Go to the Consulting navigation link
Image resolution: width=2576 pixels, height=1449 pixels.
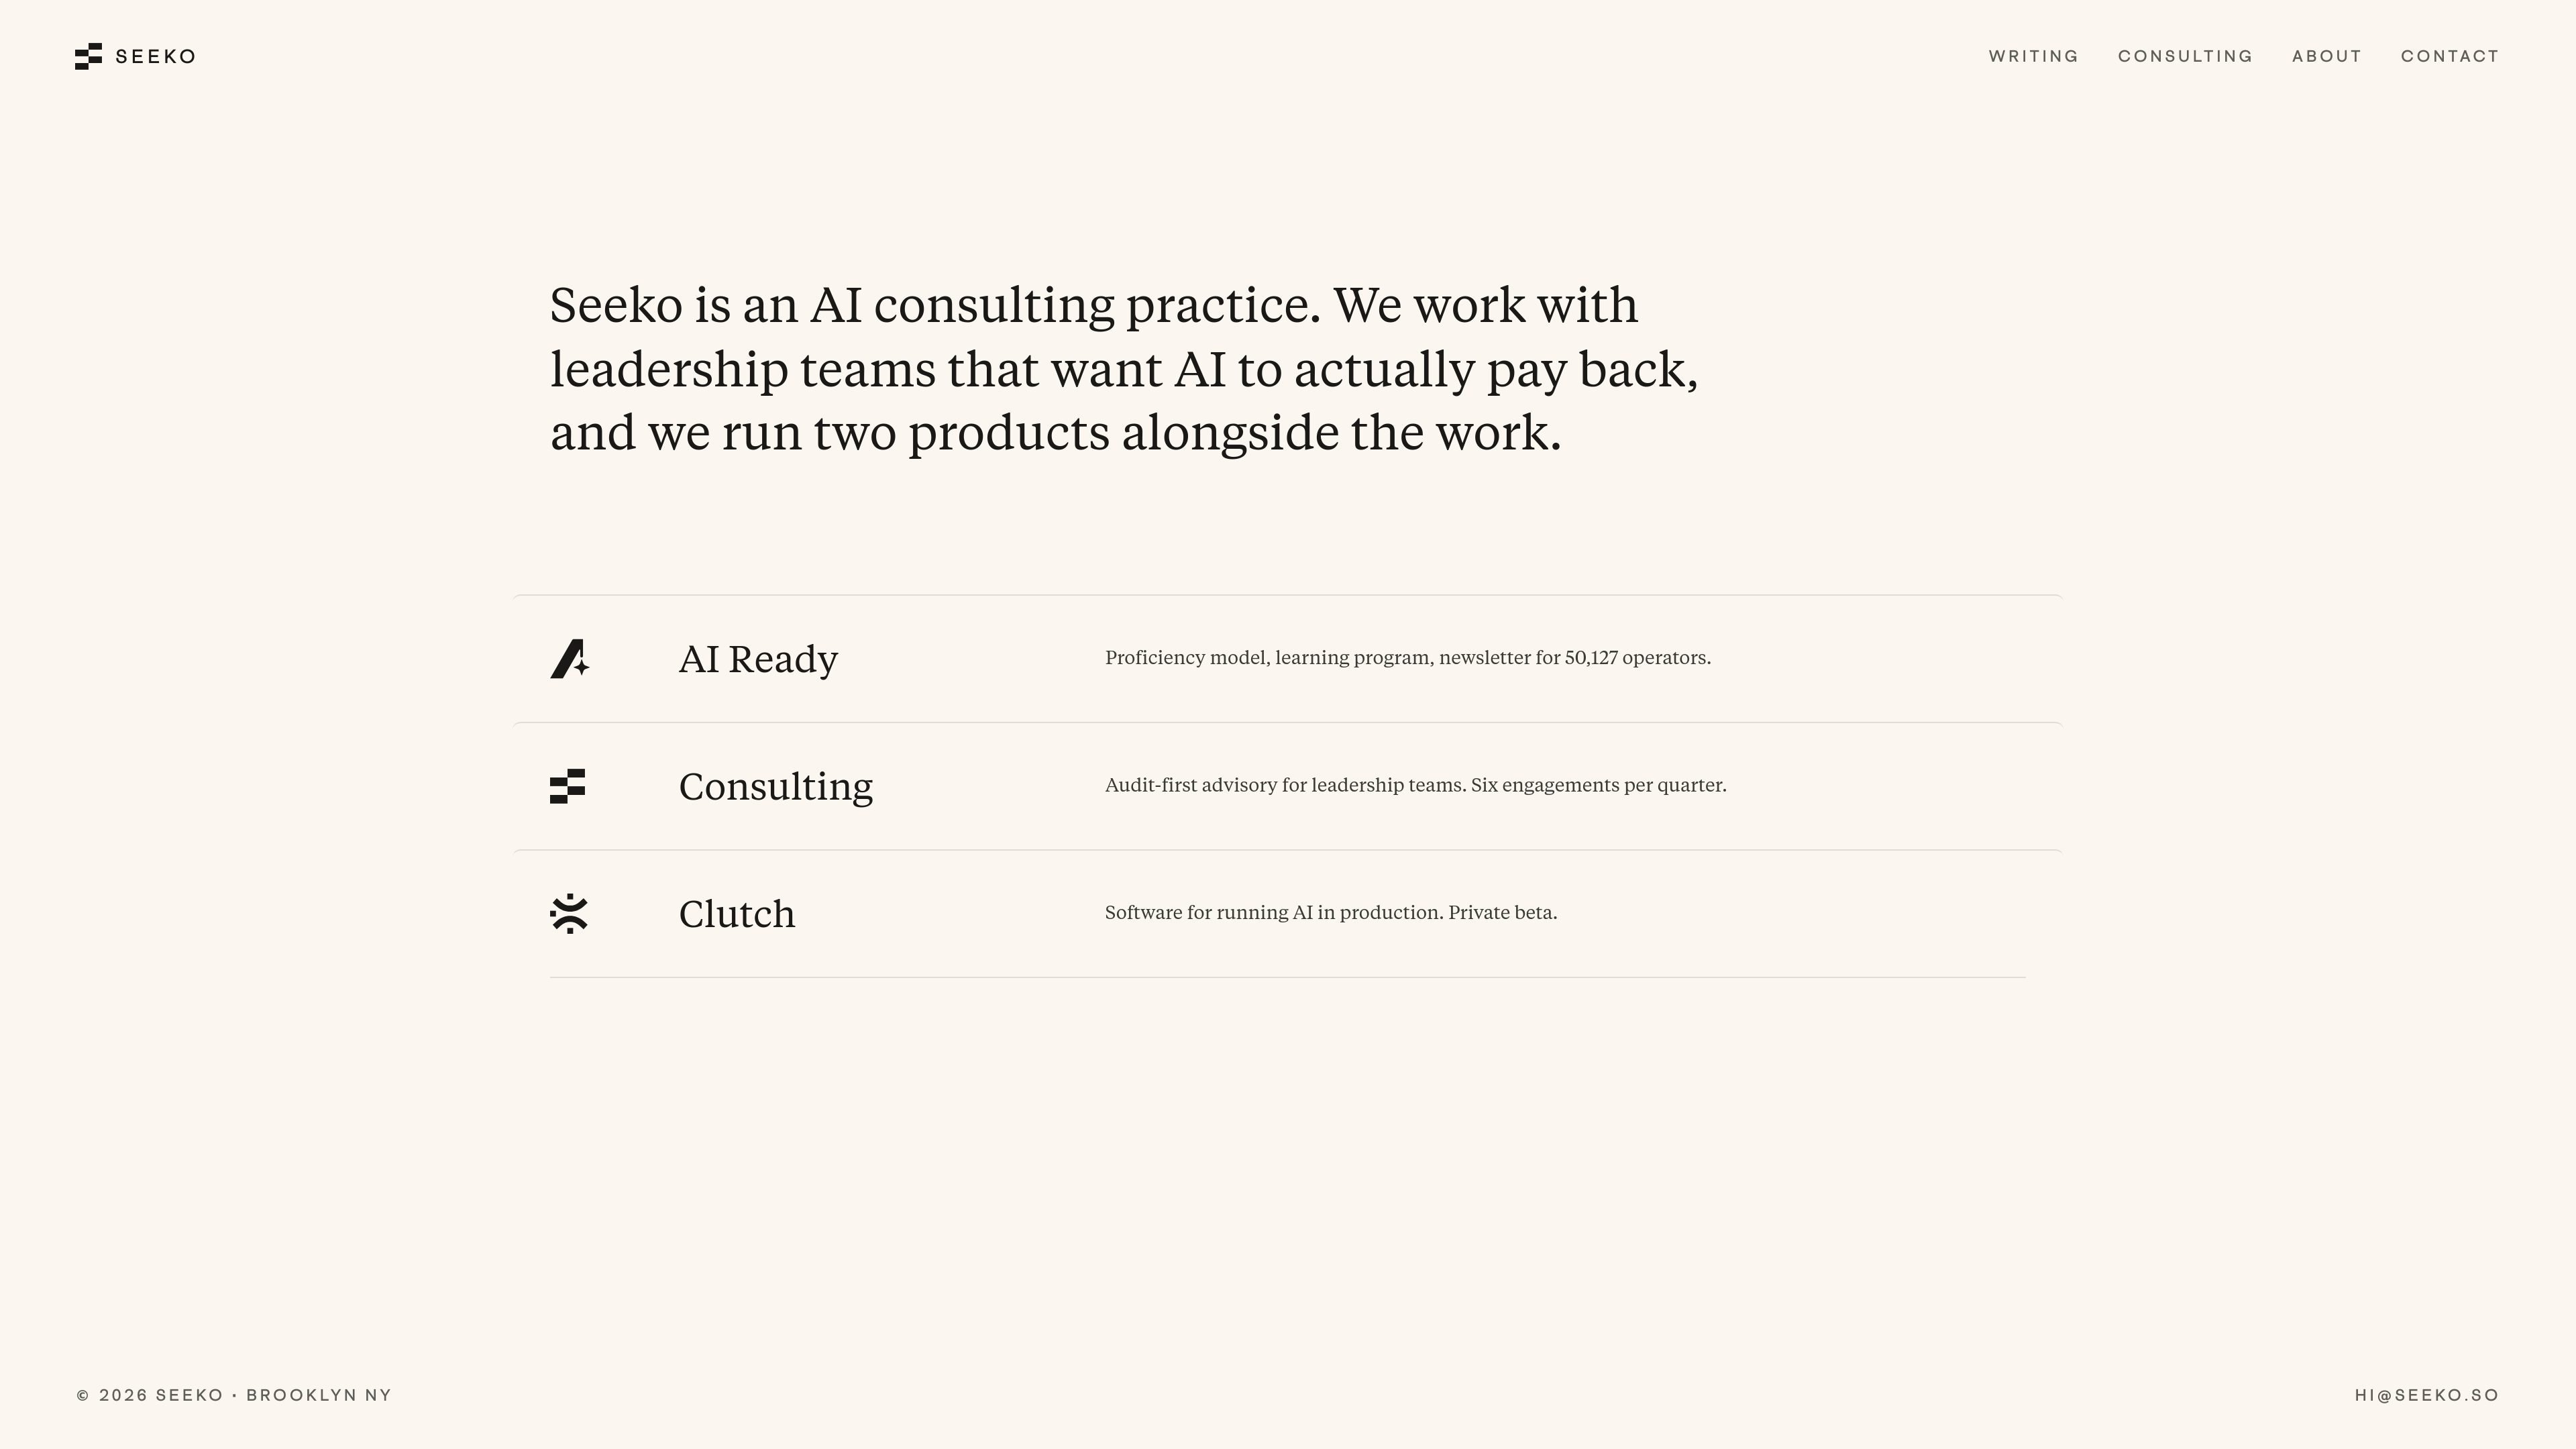click(x=2185, y=56)
